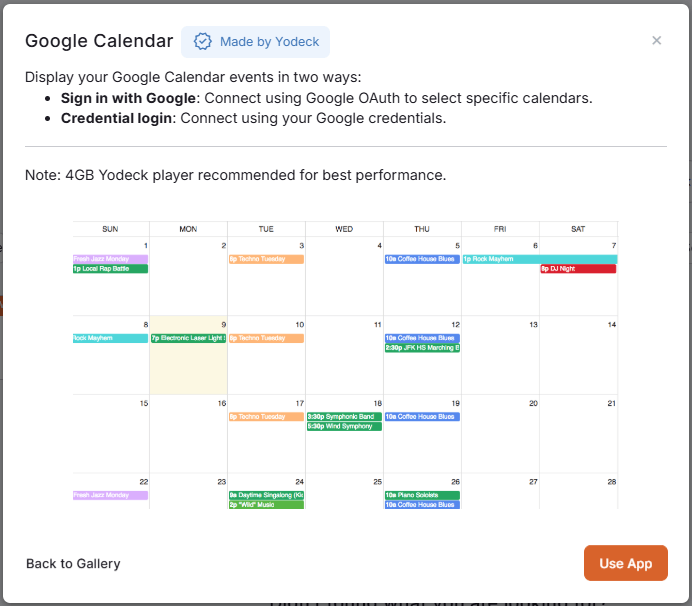Click the 2:30p JFK HS Marching event

[422, 348]
